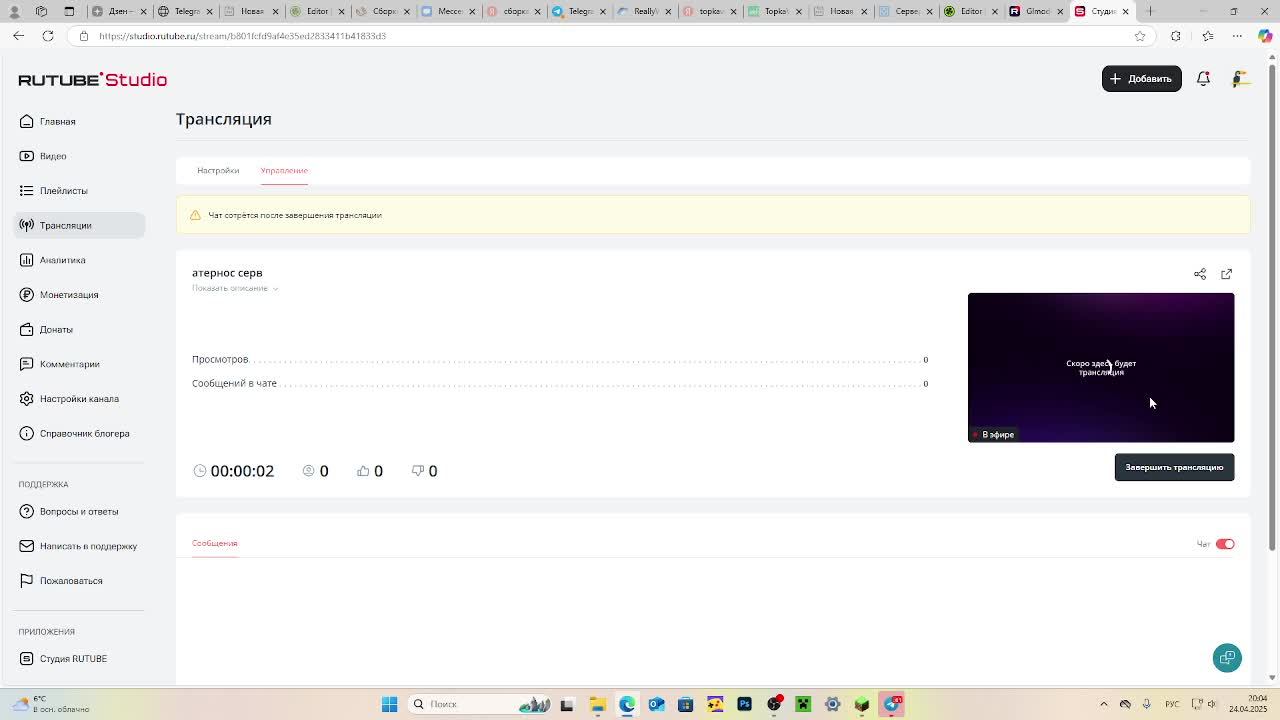Expand Показать описание
The image size is (1280, 720).
235,288
